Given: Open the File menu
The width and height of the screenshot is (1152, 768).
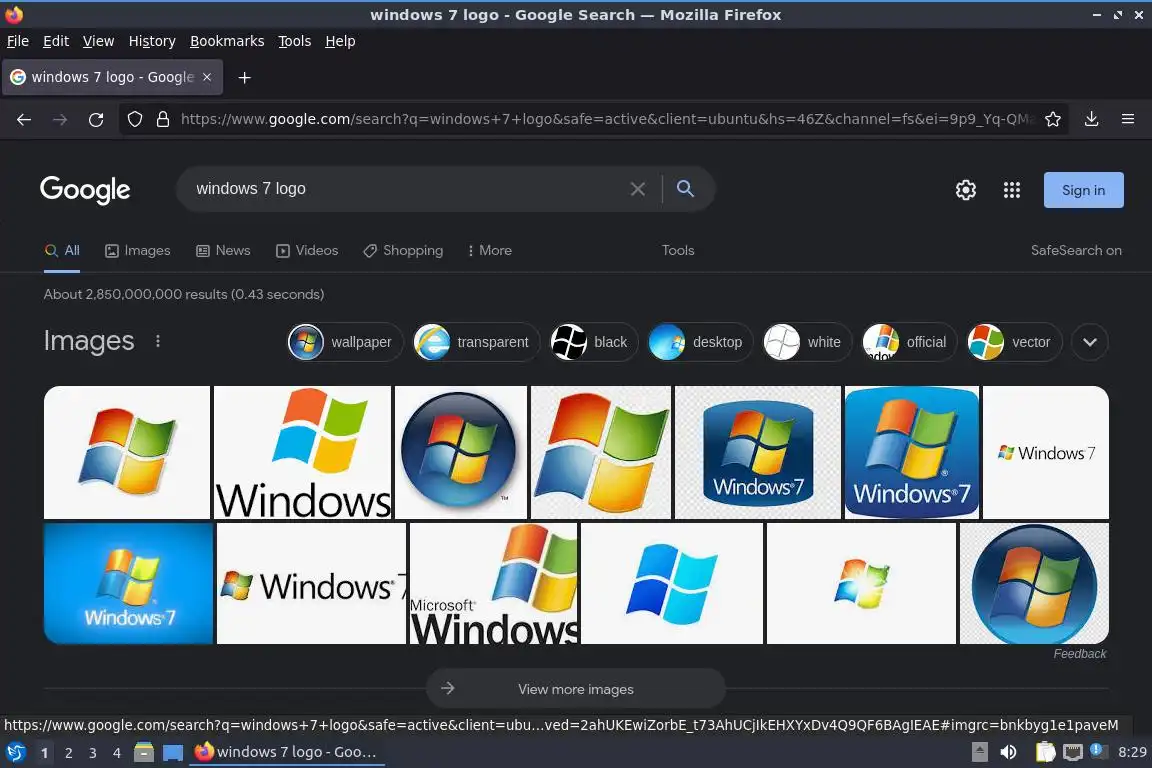Looking at the screenshot, I should tap(18, 41).
